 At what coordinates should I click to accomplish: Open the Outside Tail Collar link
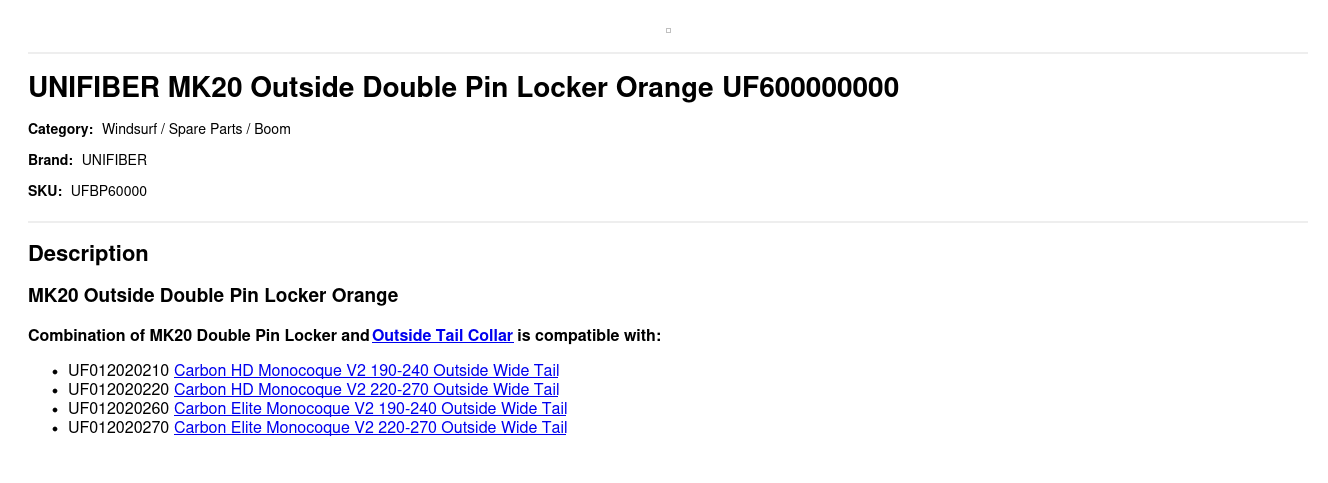[442, 335]
